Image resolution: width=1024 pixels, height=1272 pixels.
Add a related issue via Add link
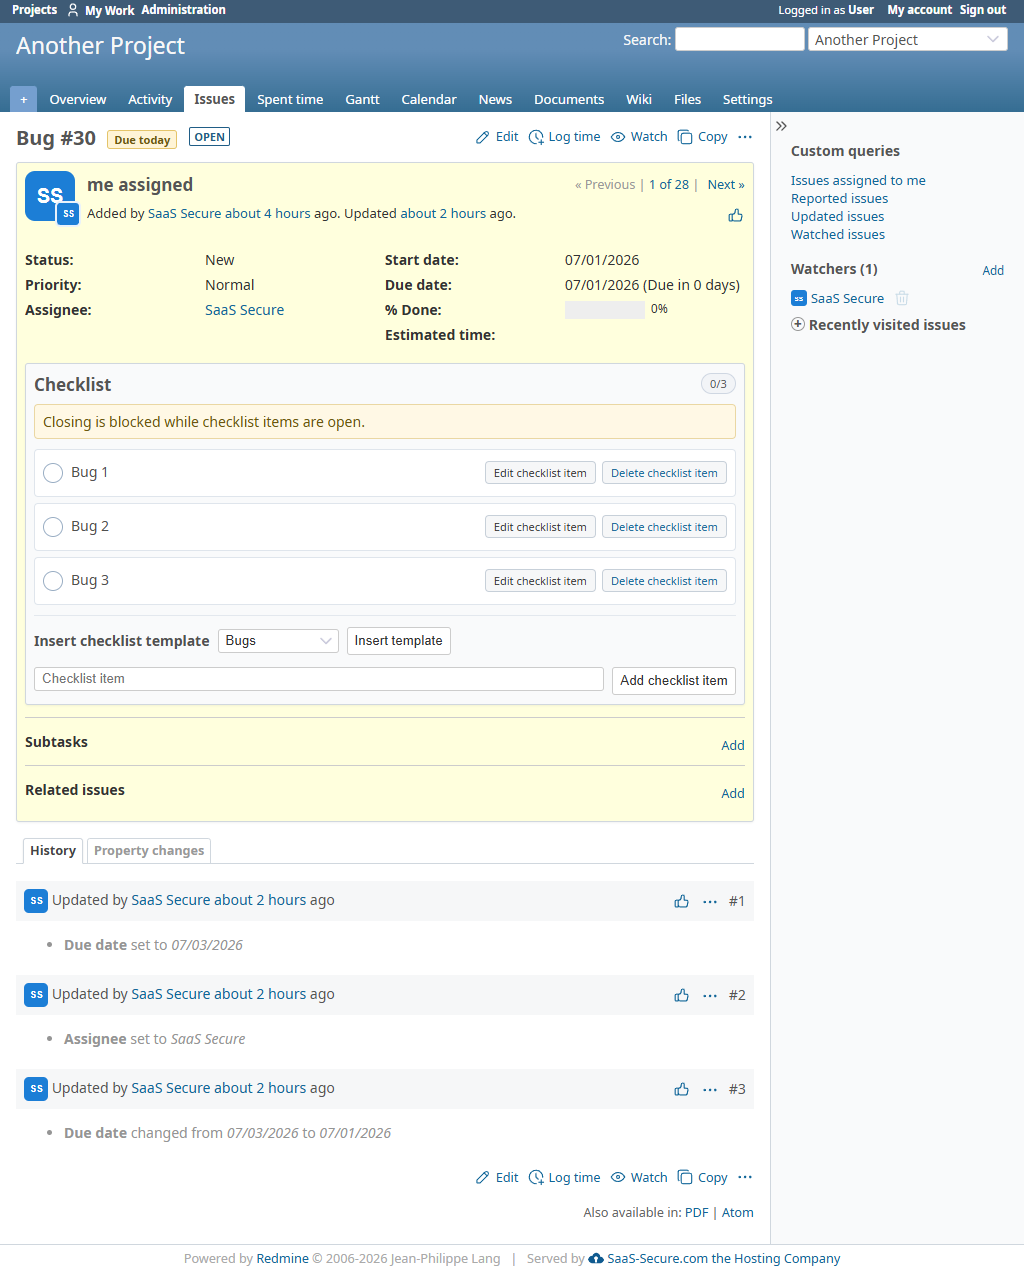click(x=733, y=793)
